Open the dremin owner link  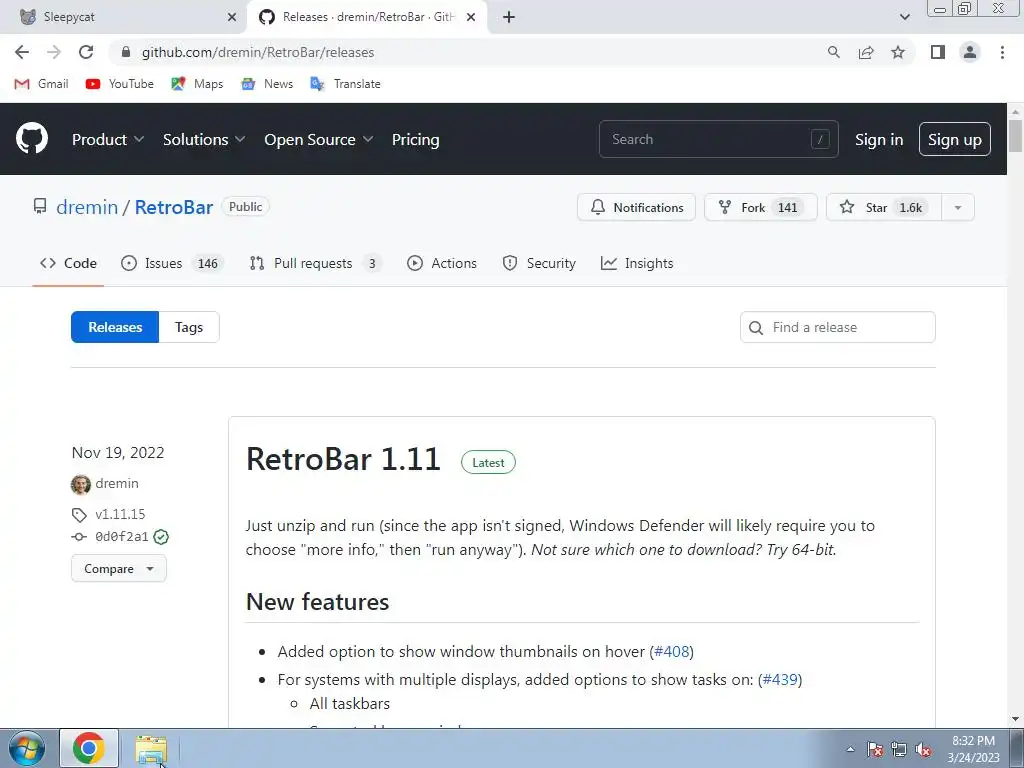tap(87, 207)
